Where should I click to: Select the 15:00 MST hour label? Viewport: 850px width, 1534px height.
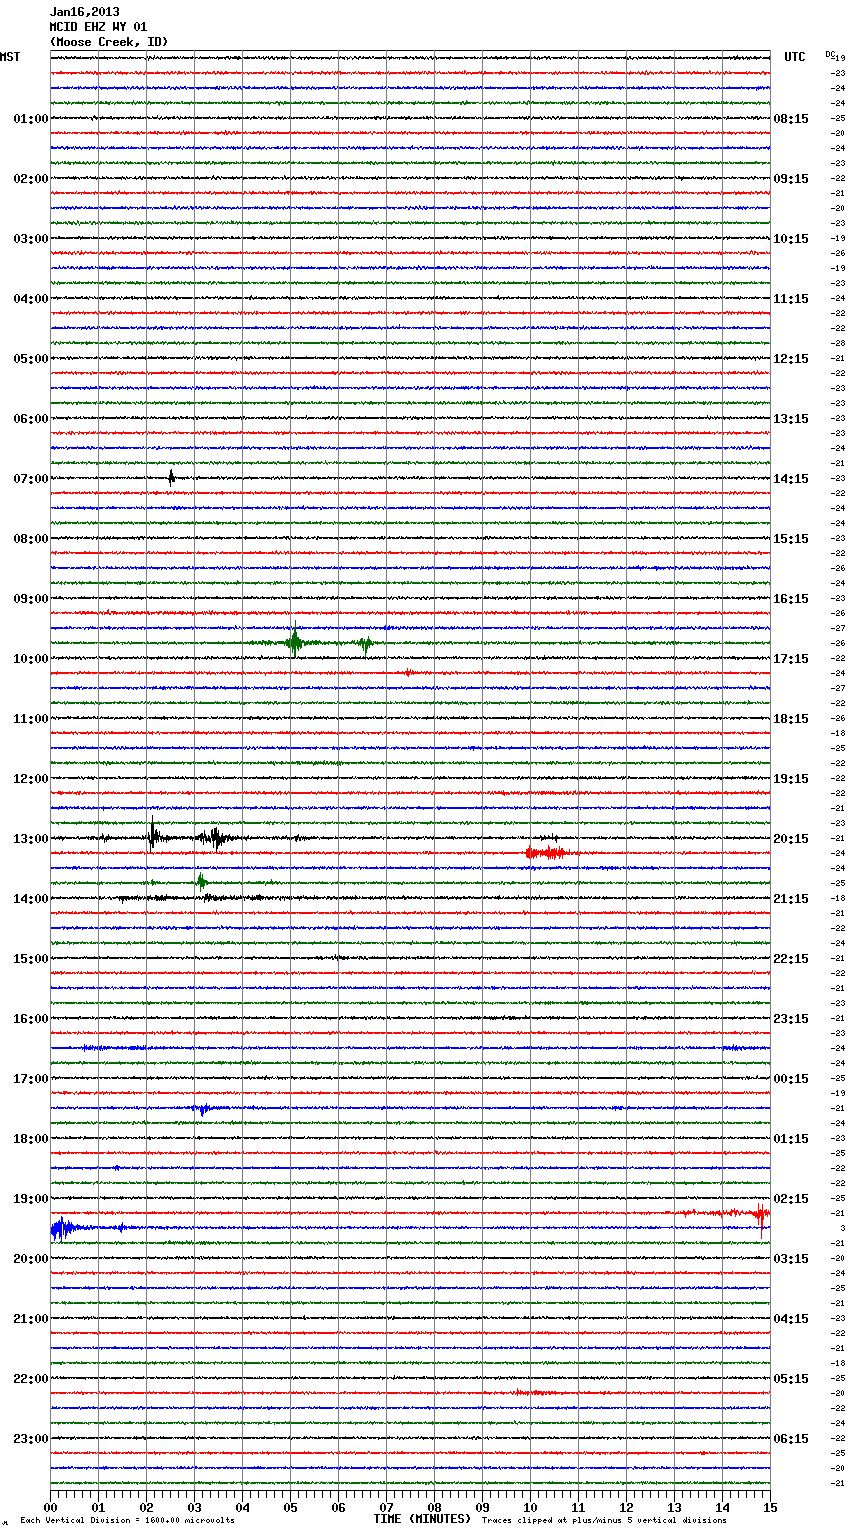click(30, 959)
